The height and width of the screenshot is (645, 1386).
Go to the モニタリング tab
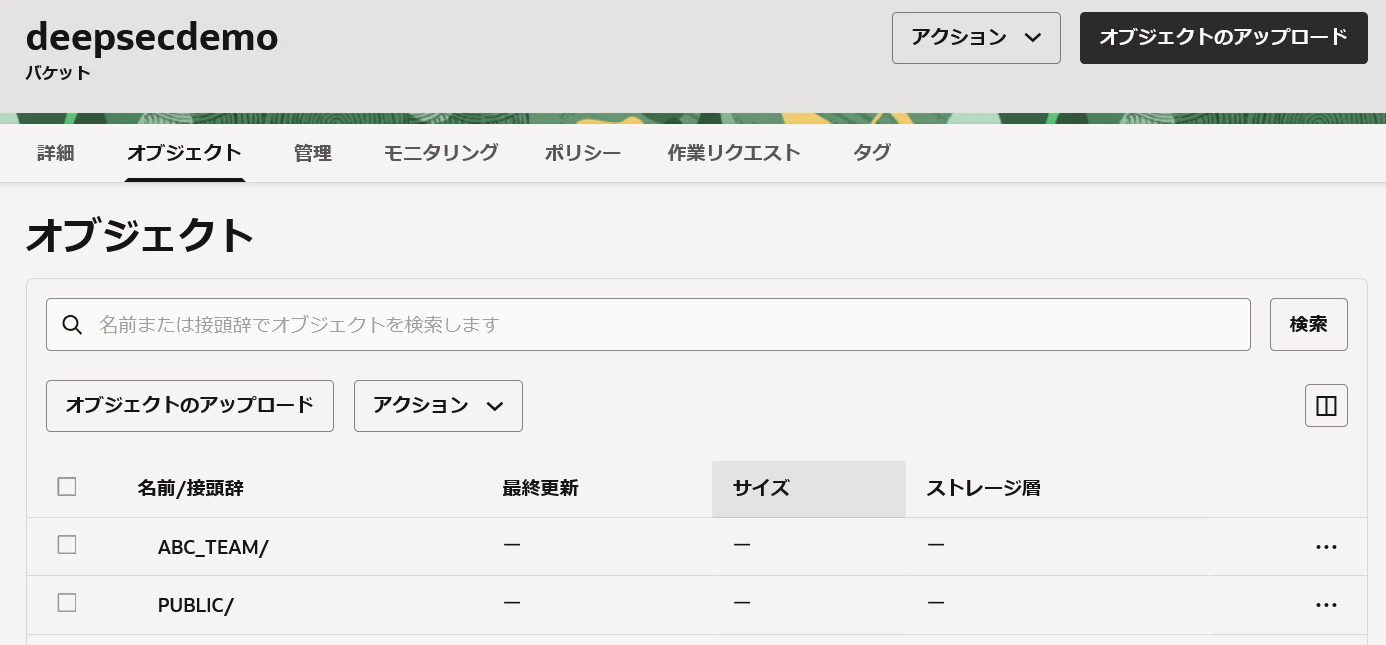(441, 153)
